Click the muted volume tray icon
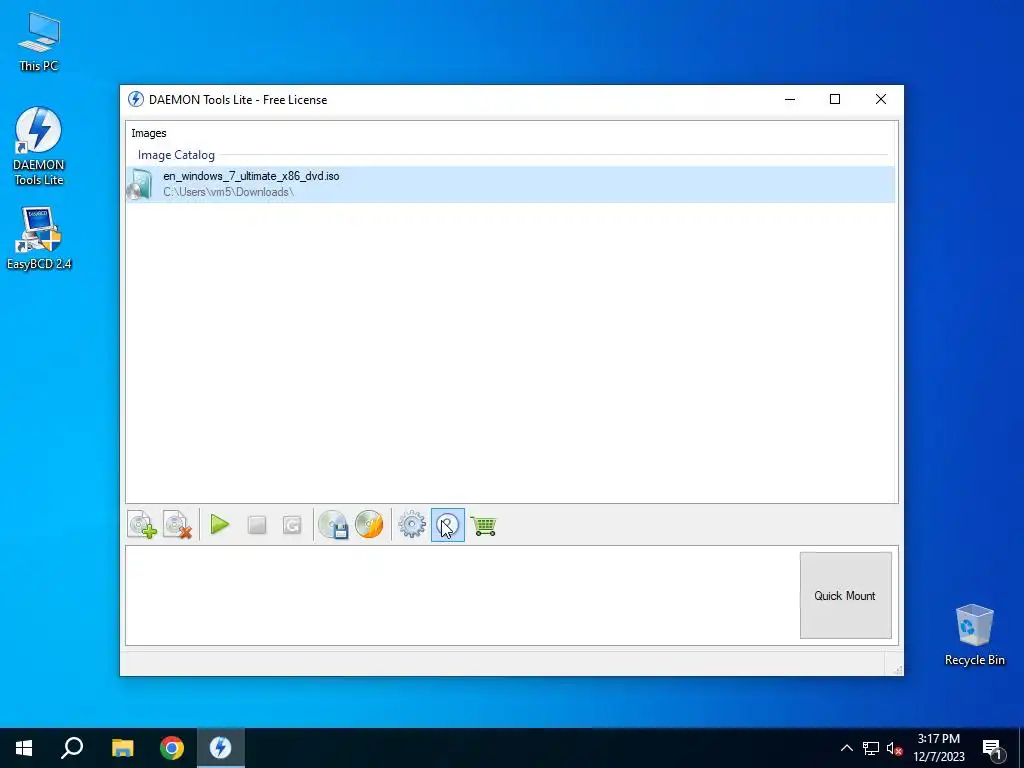This screenshot has width=1024, height=768. tap(894, 748)
